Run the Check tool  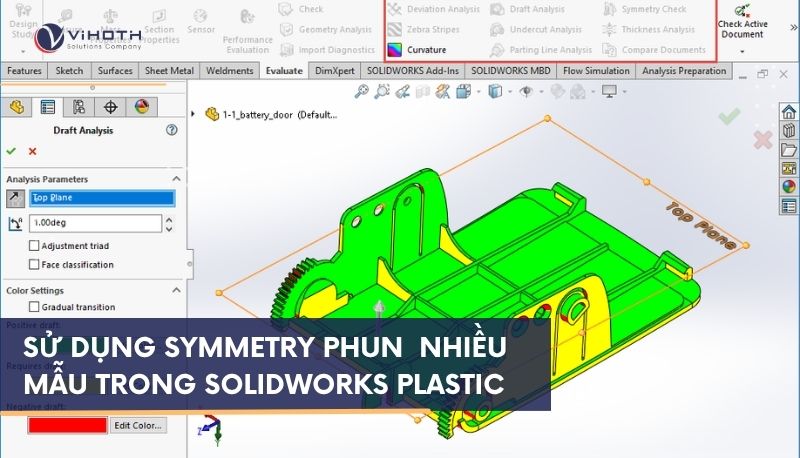(302, 9)
